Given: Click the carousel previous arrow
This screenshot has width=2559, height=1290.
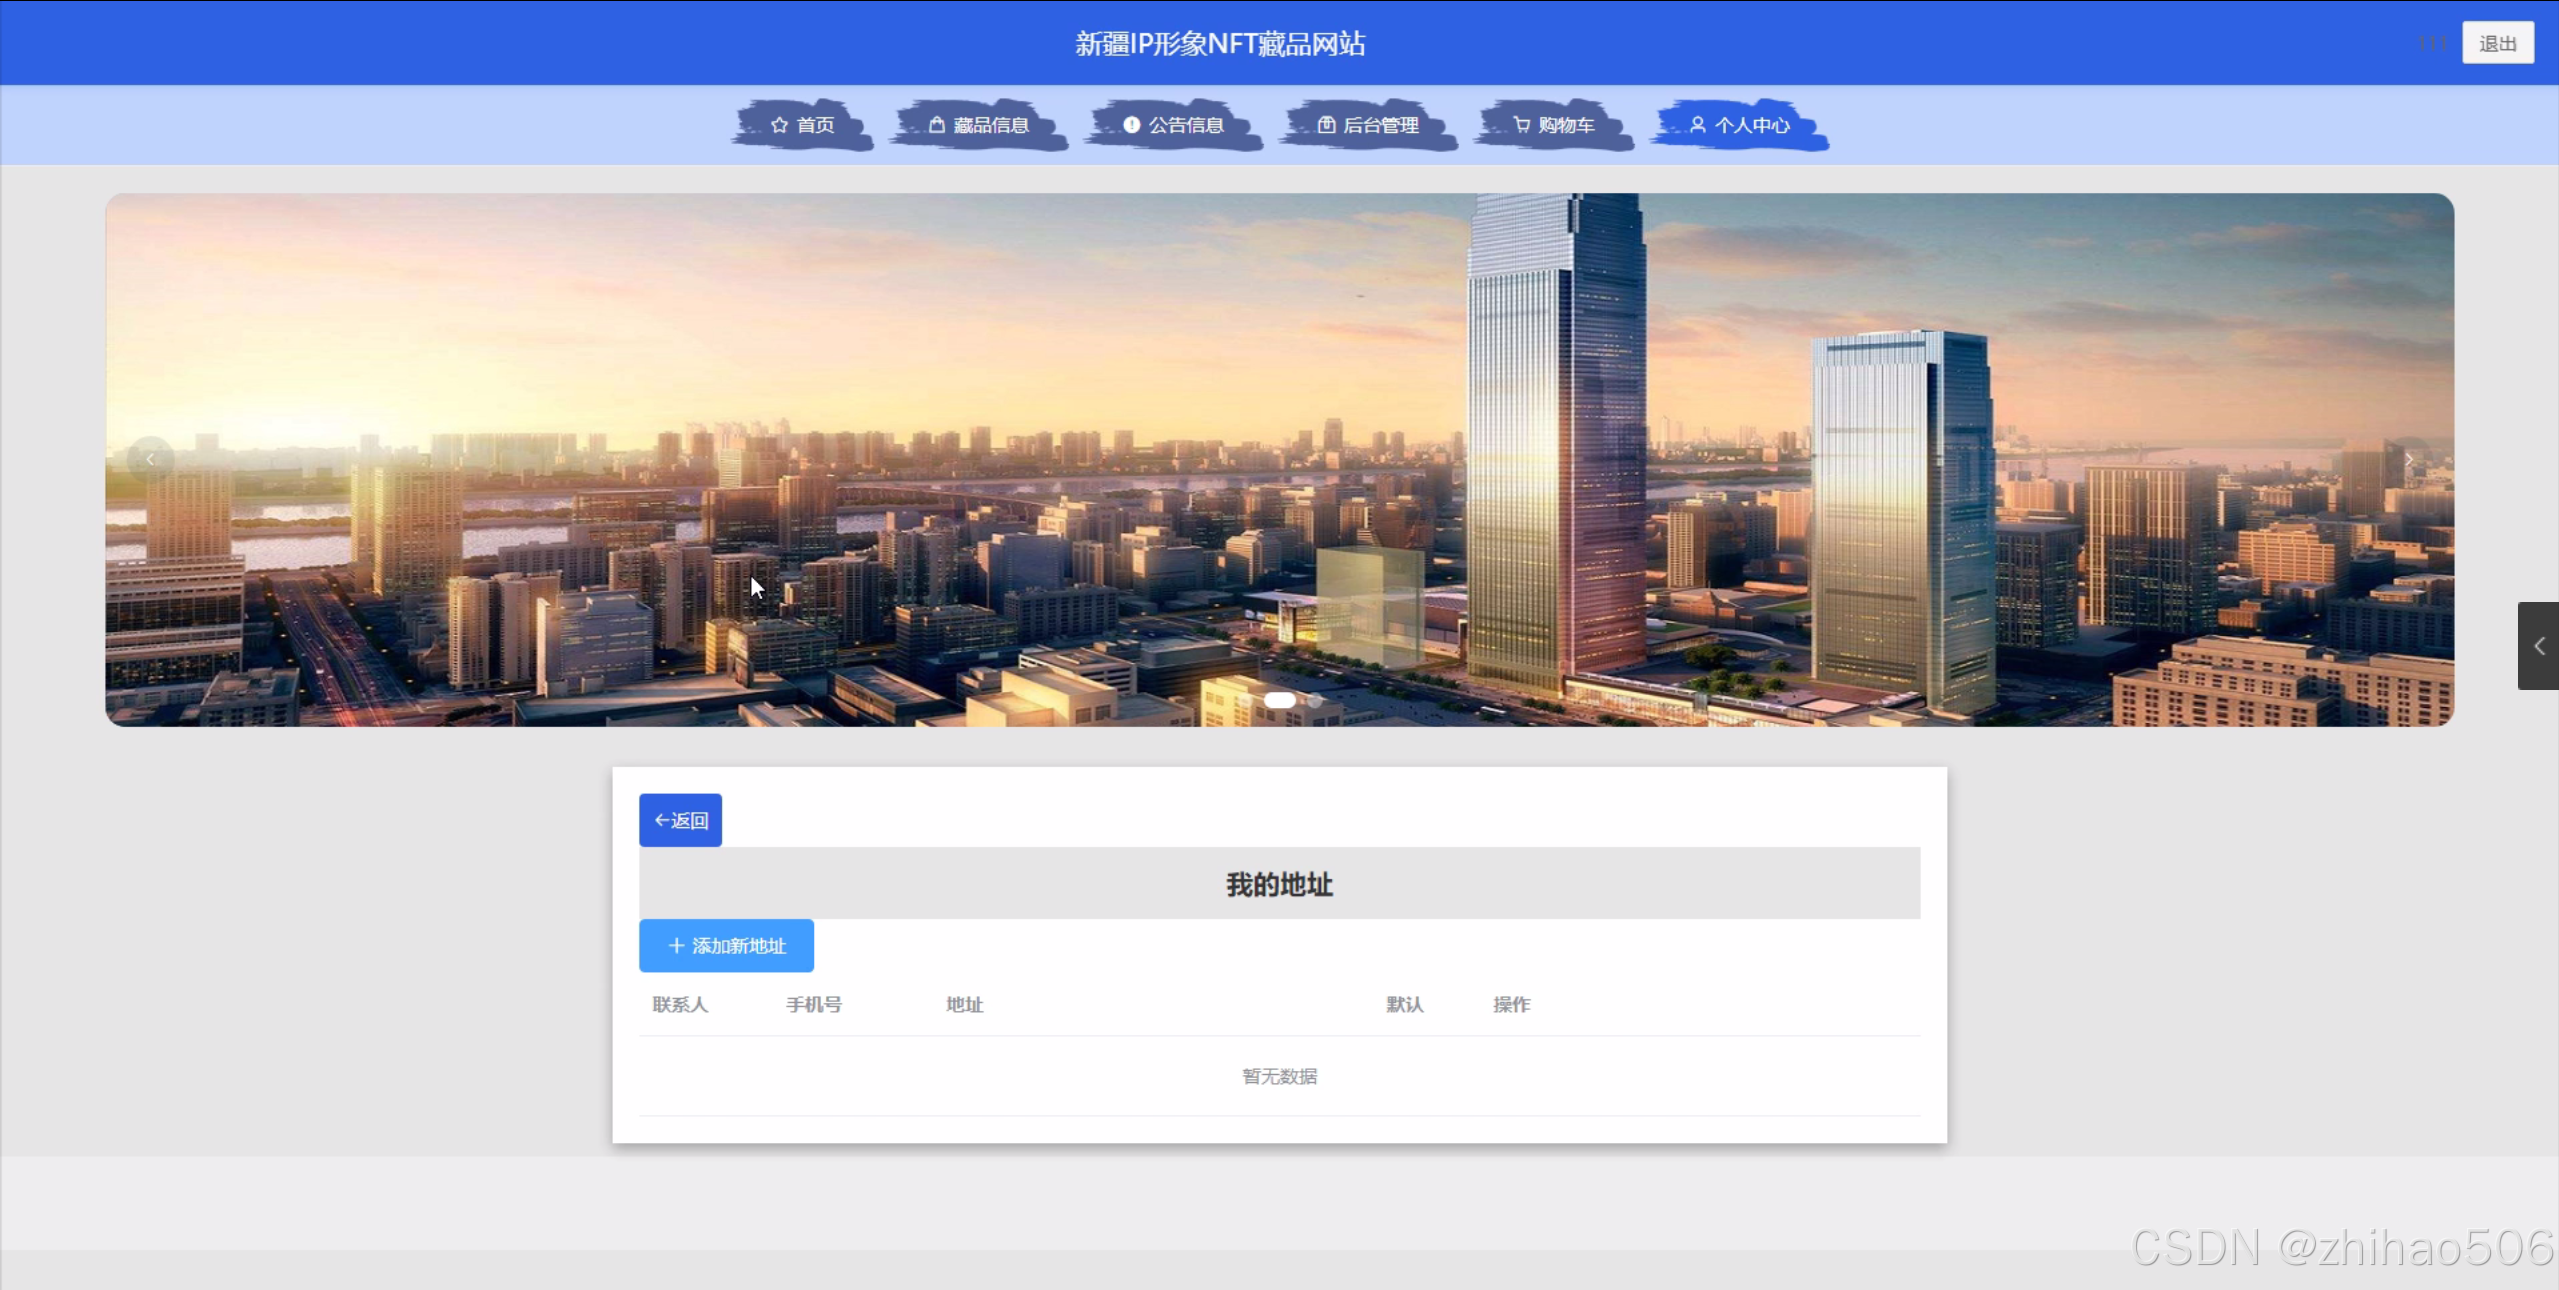Looking at the screenshot, I should pyautogui.click(x=150, y=458).
